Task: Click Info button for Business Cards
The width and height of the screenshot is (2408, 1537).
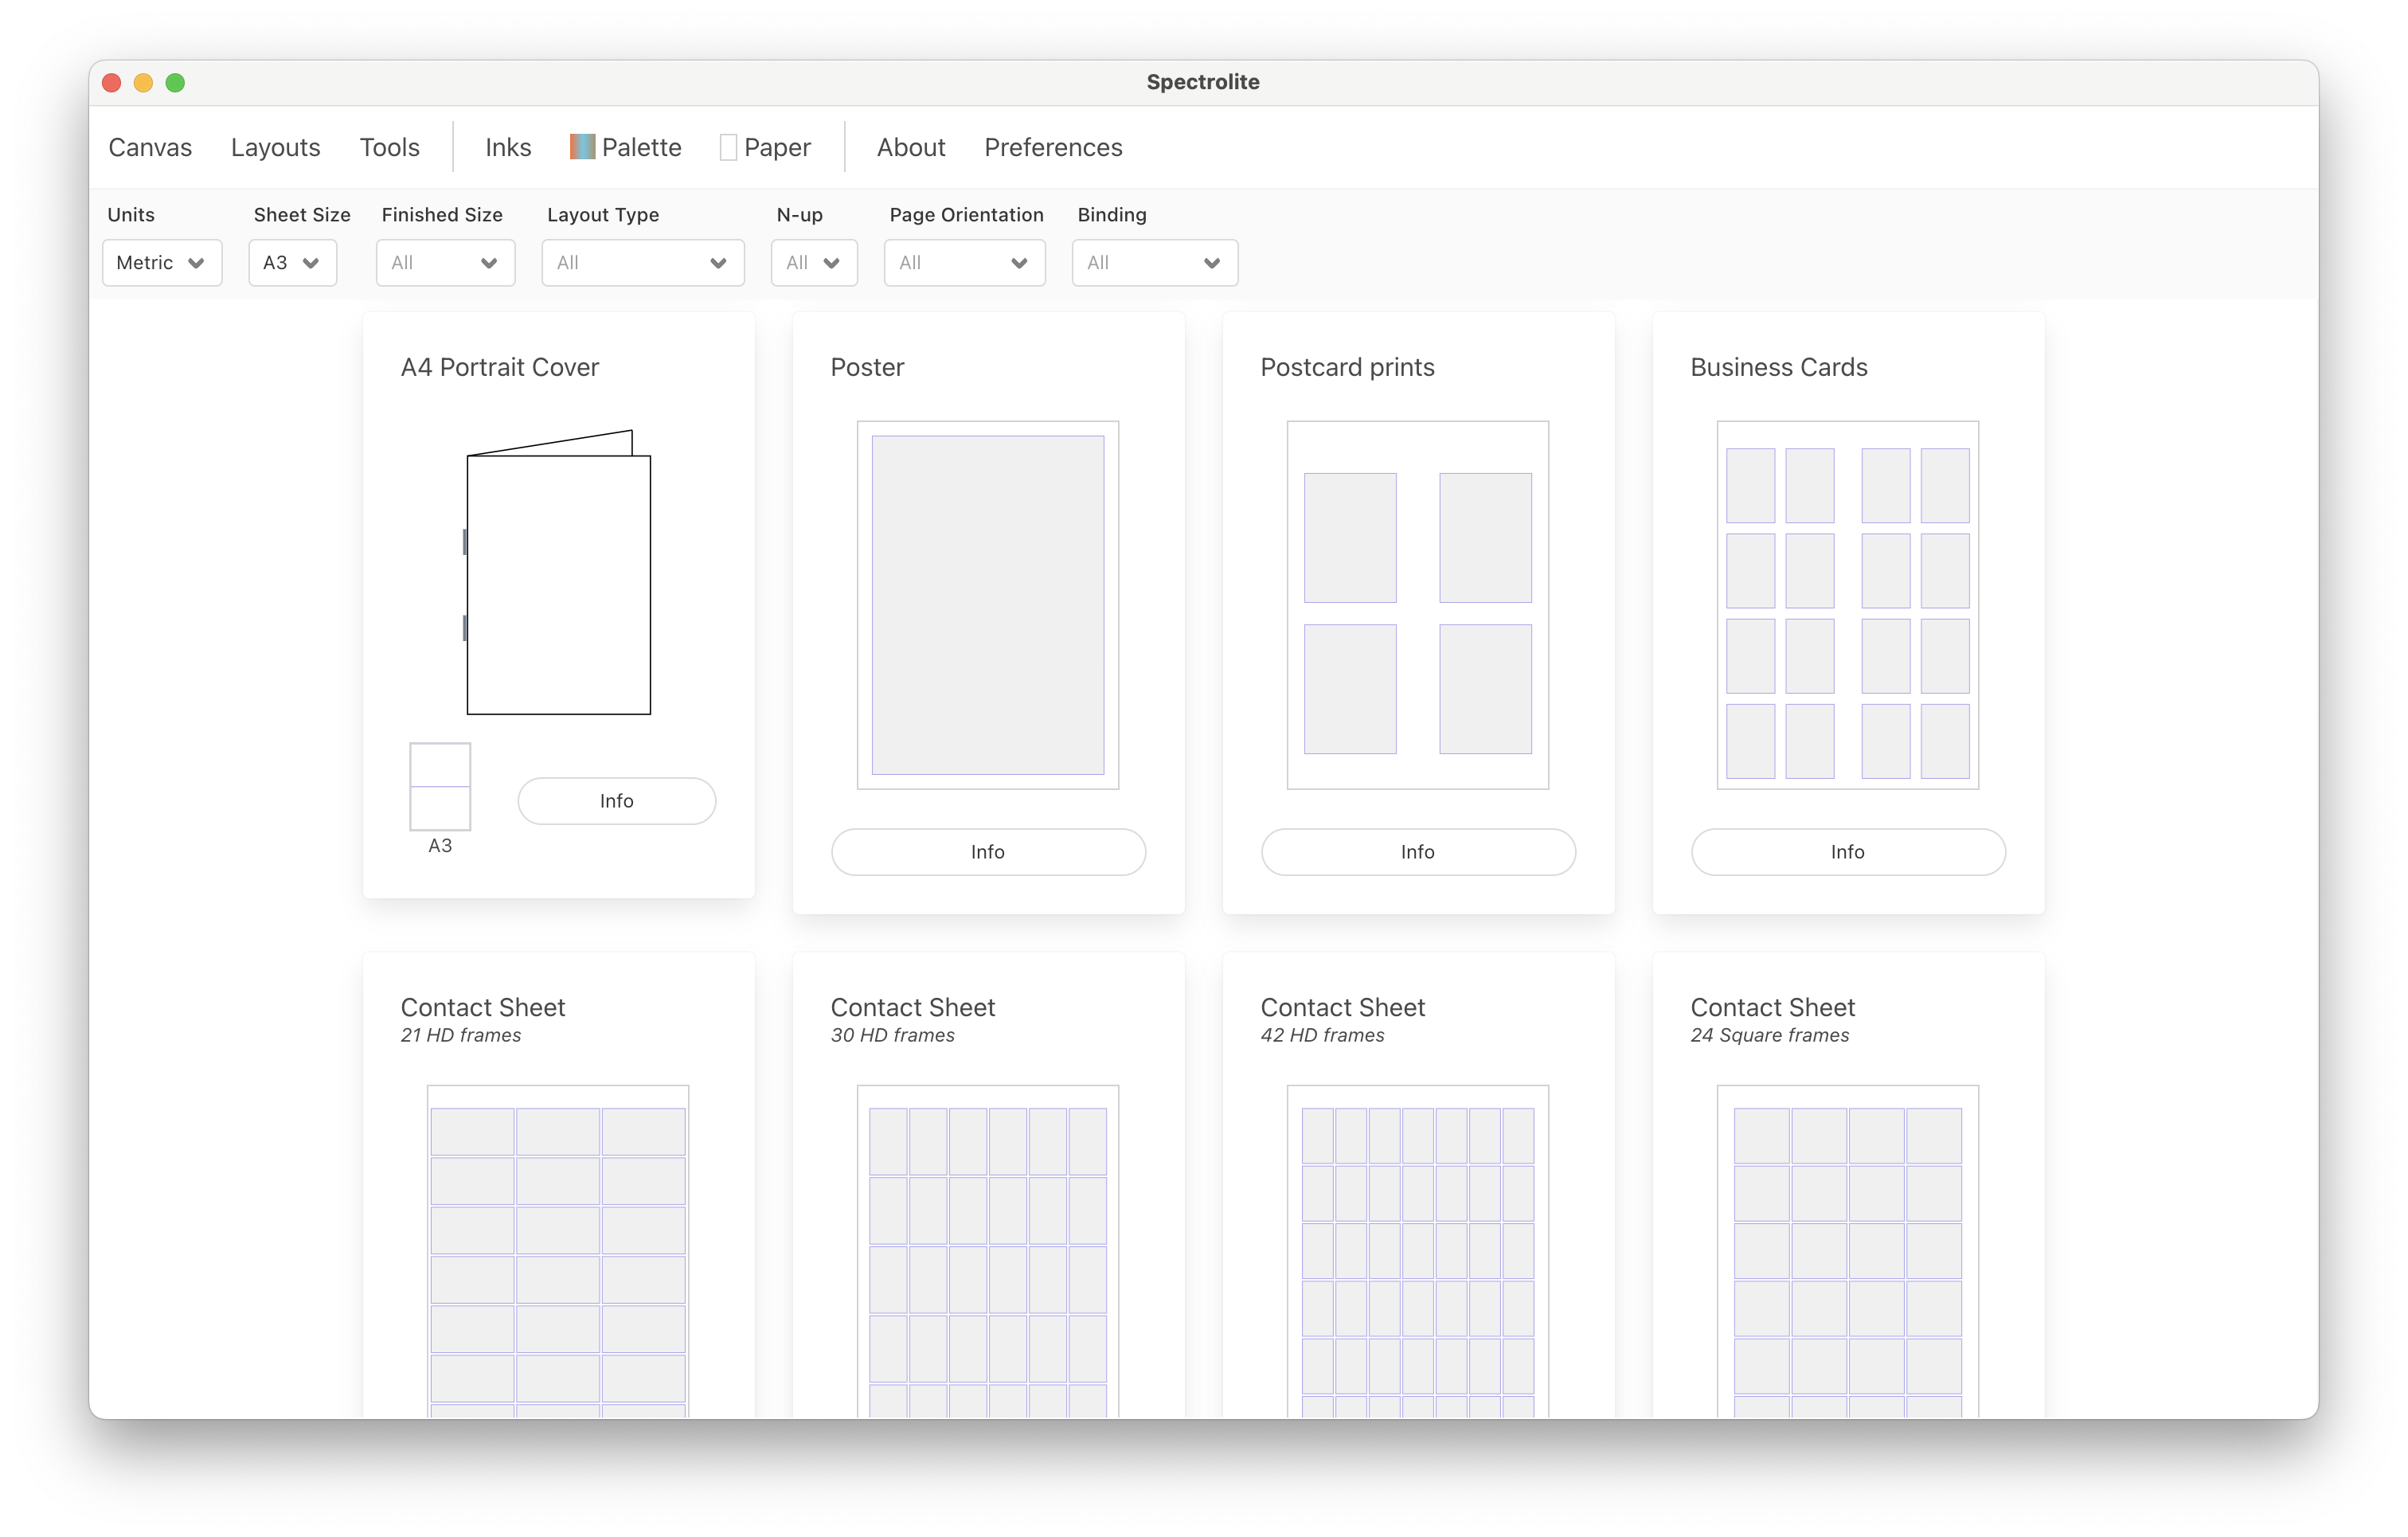Action: pyautogui.click(x=1847, y=852)
